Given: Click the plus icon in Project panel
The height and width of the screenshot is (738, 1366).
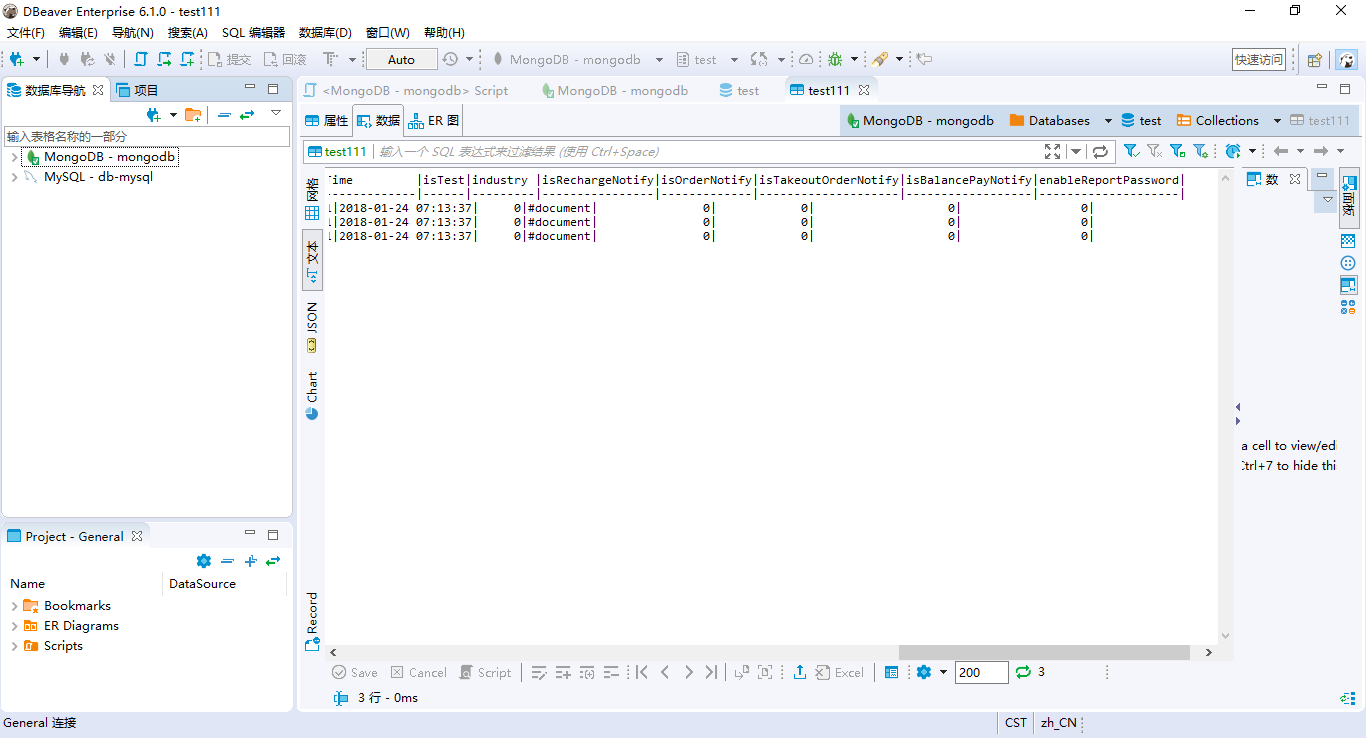Looking at the screenshot, I should click(251, 561).
